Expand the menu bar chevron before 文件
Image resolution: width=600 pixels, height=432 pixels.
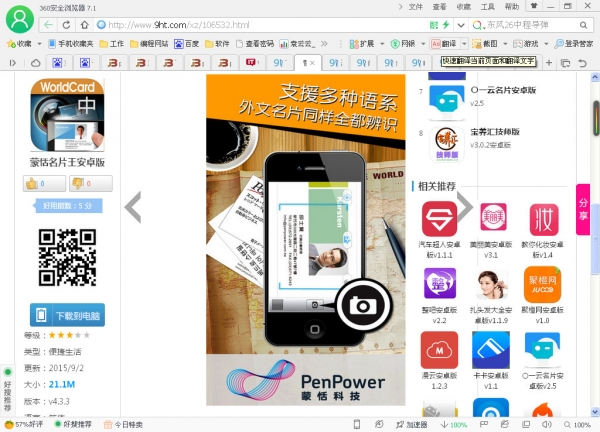pos(401,7)
